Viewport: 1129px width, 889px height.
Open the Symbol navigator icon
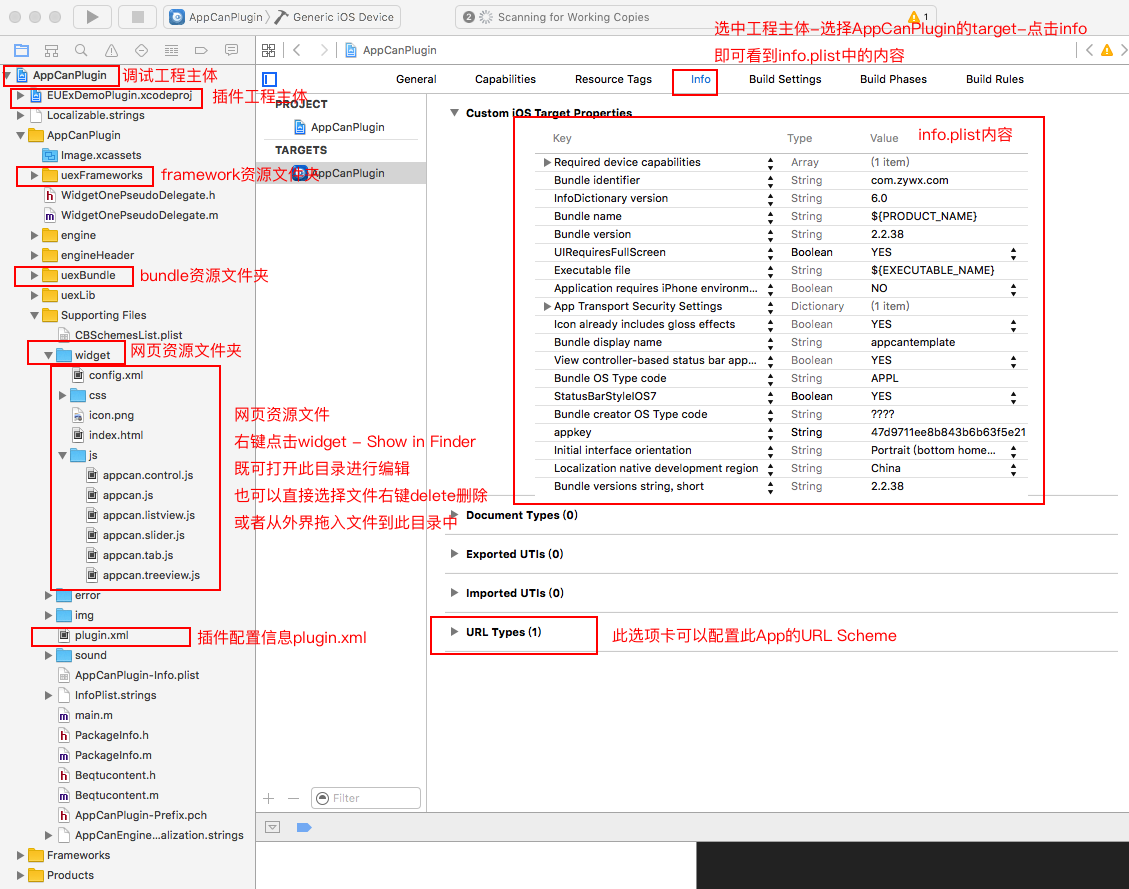[x=51, y=50]
